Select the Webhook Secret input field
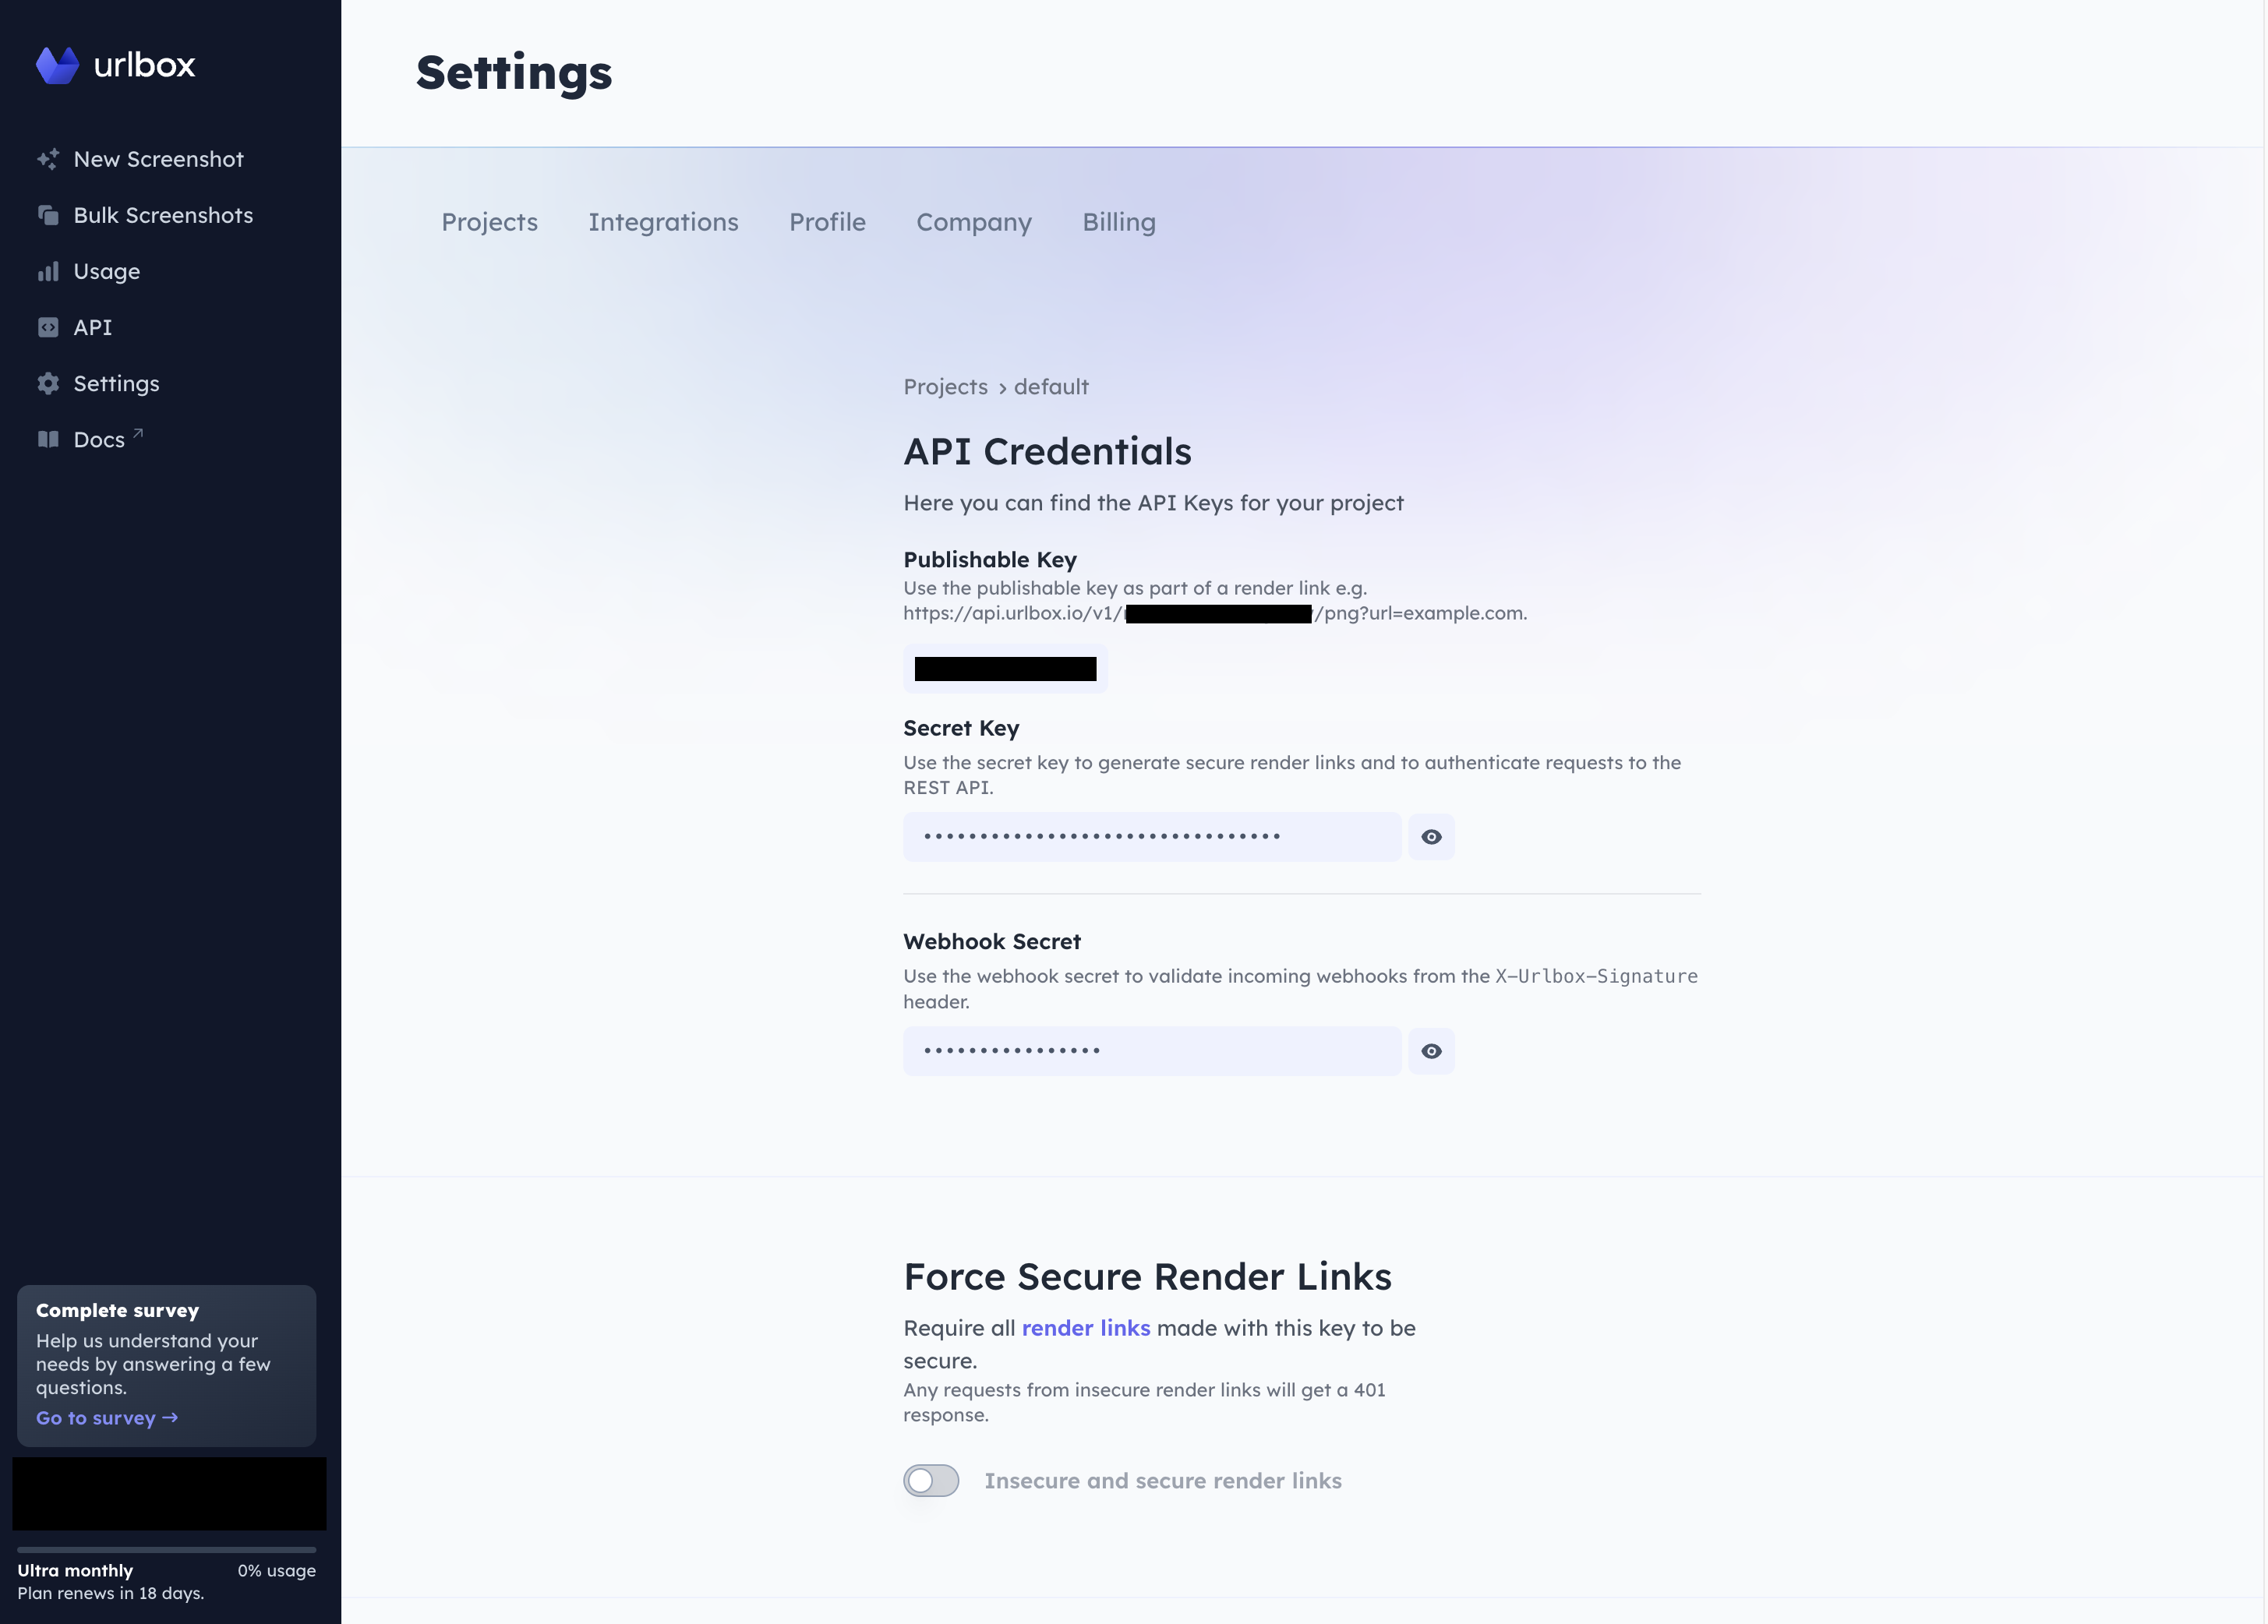 coord(1151,1051)
